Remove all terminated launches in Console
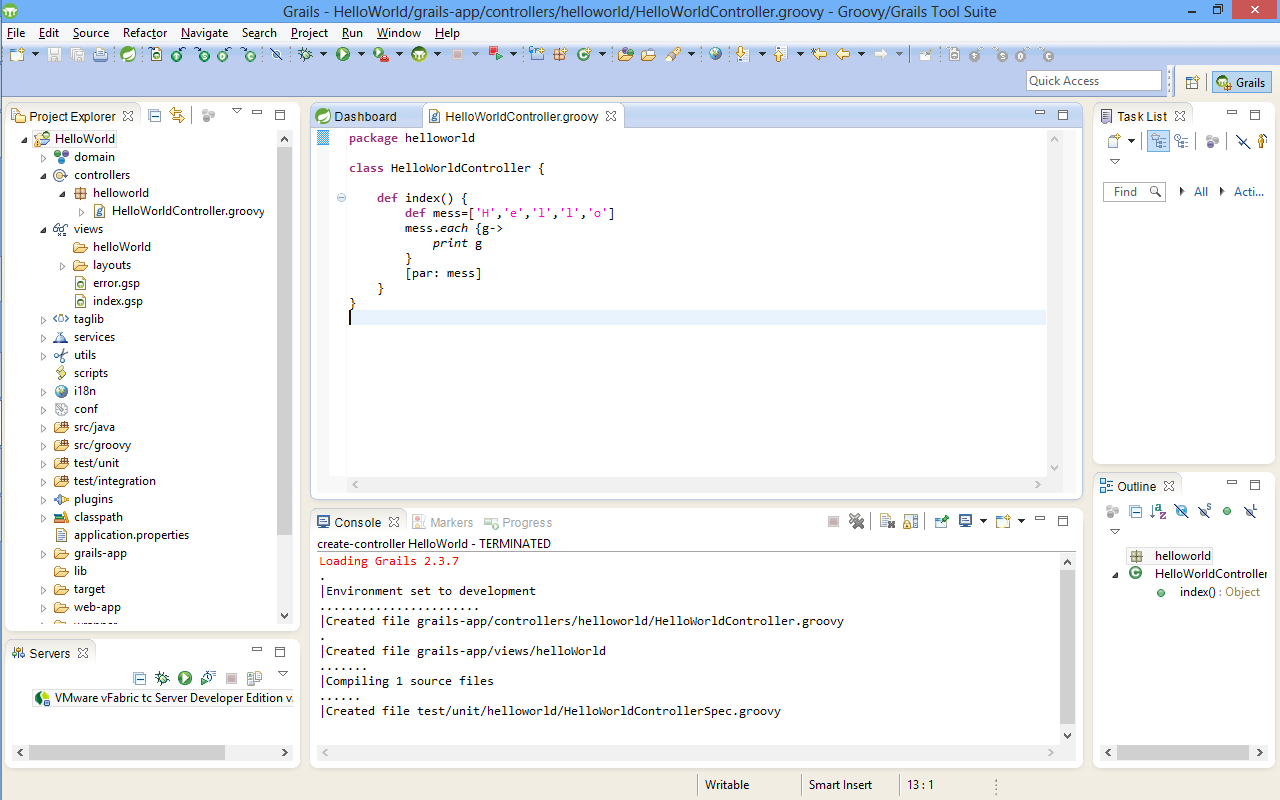The width and height of the screenshot is (1280, 800). (x=856, y=521)
